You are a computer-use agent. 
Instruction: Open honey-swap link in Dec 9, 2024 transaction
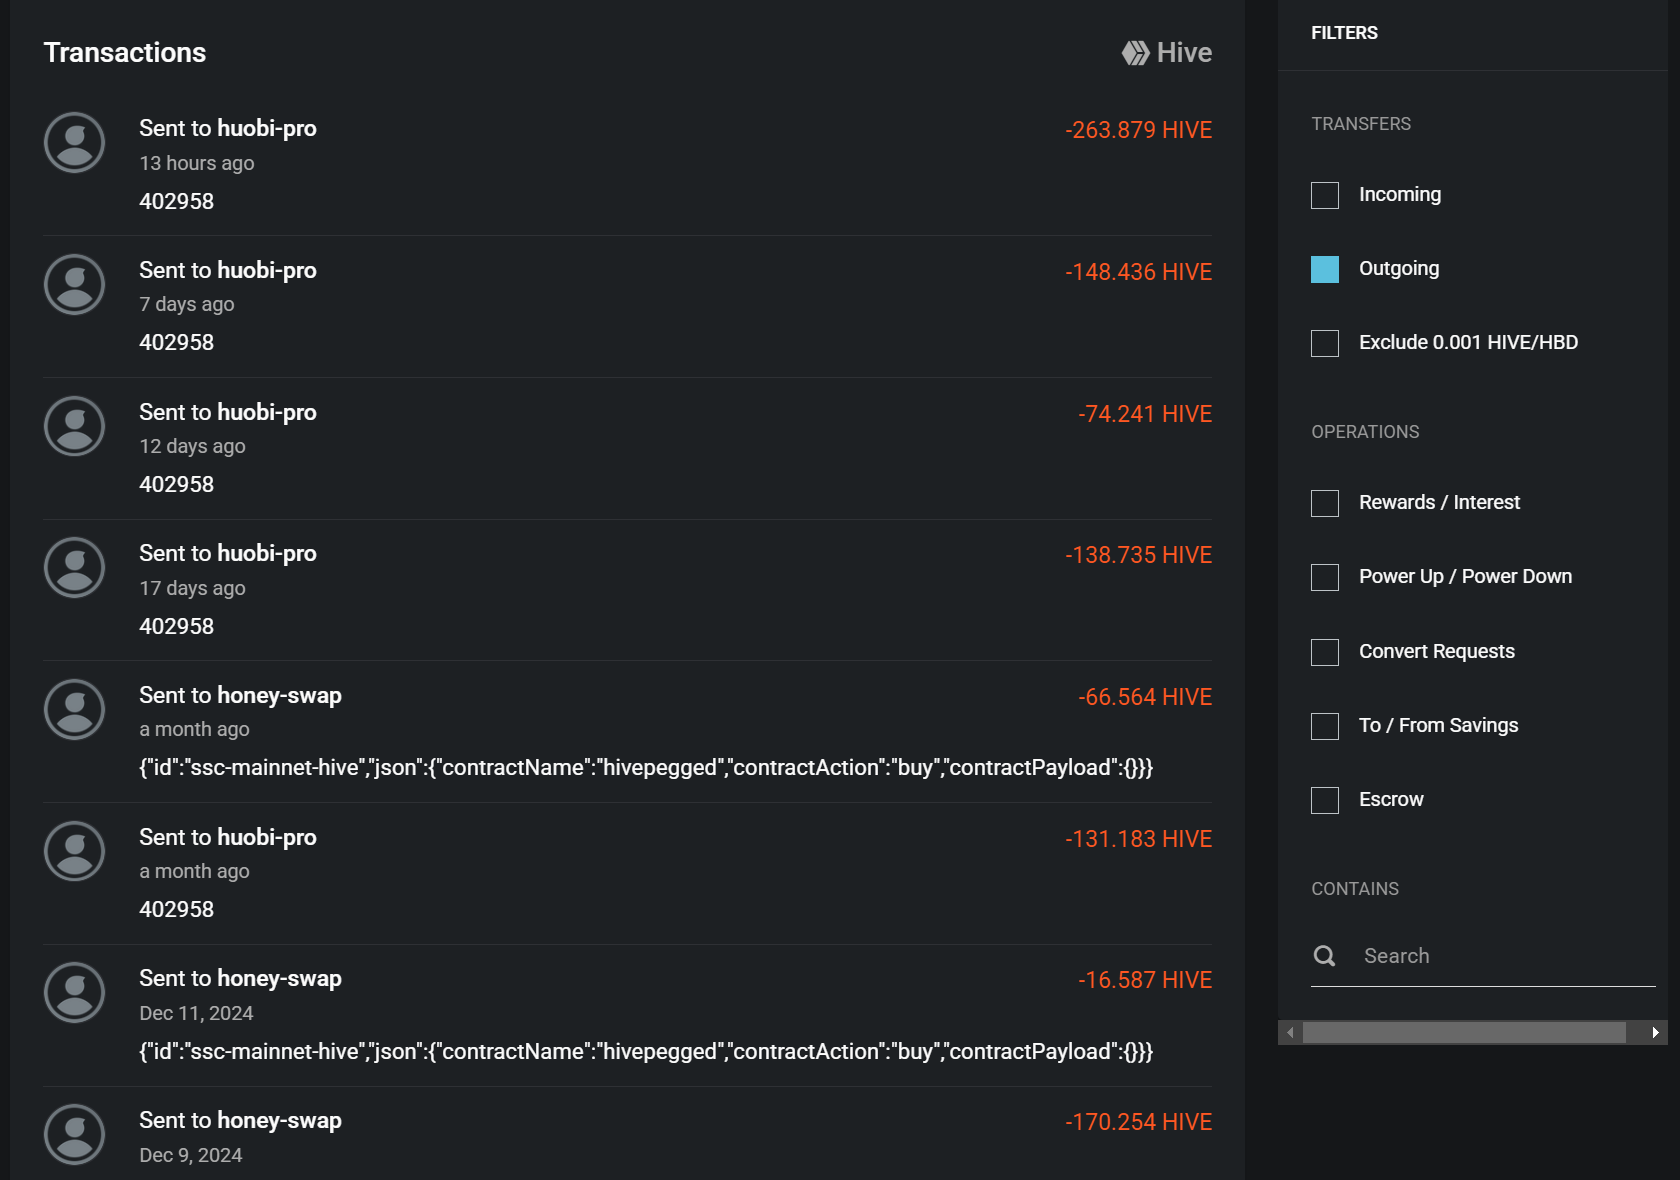pos(279,1120)
